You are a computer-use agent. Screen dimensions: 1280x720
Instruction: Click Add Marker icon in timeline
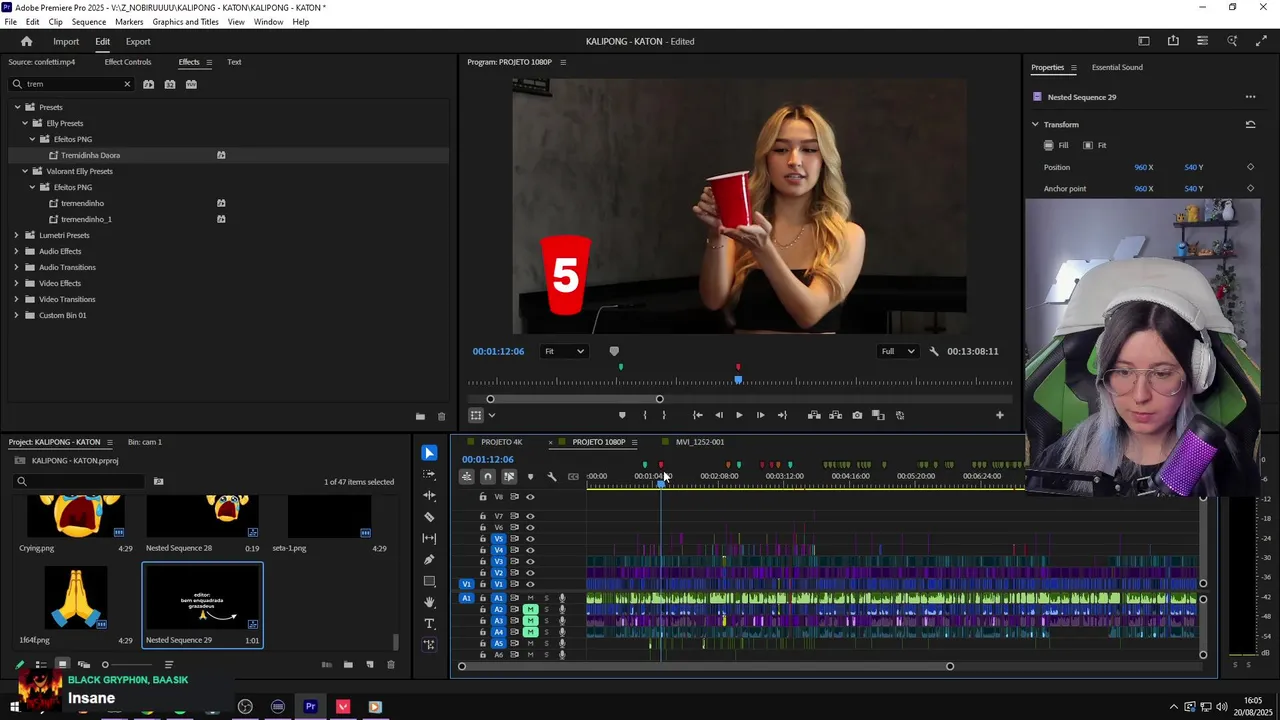[x=530, y=476]
